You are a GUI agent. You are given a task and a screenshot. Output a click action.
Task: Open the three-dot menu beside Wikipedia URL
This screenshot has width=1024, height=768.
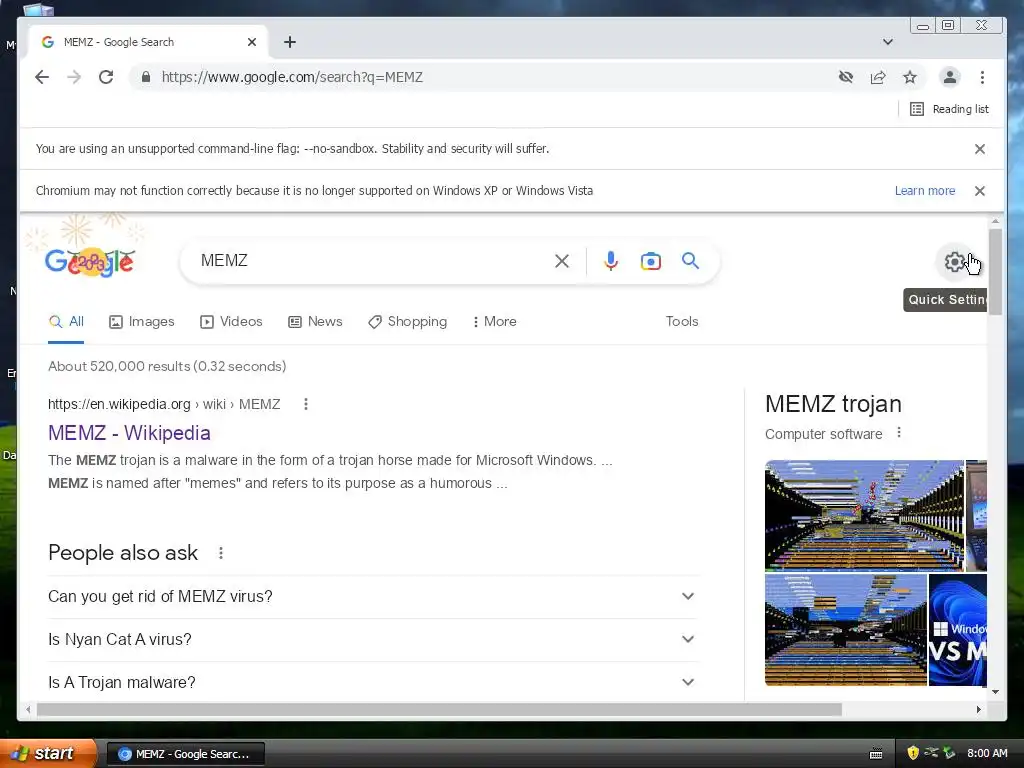tap(306, 404)
